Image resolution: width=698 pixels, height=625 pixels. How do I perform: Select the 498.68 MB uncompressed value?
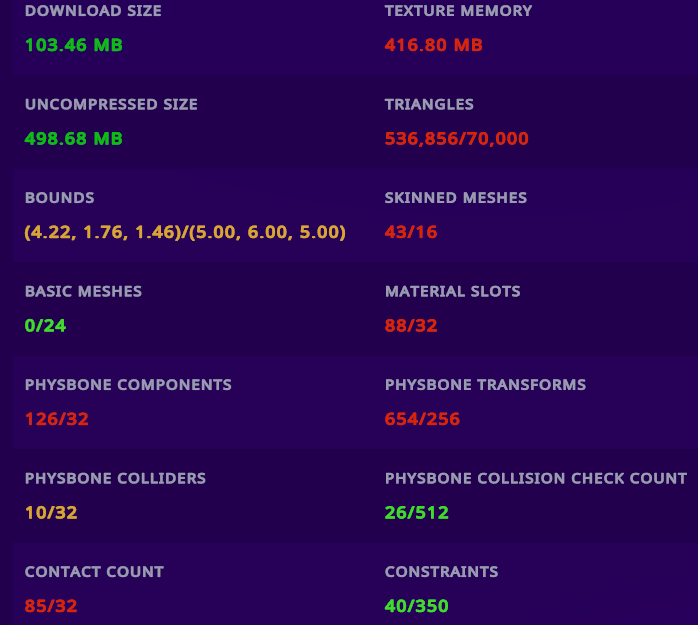click(74, 139)
